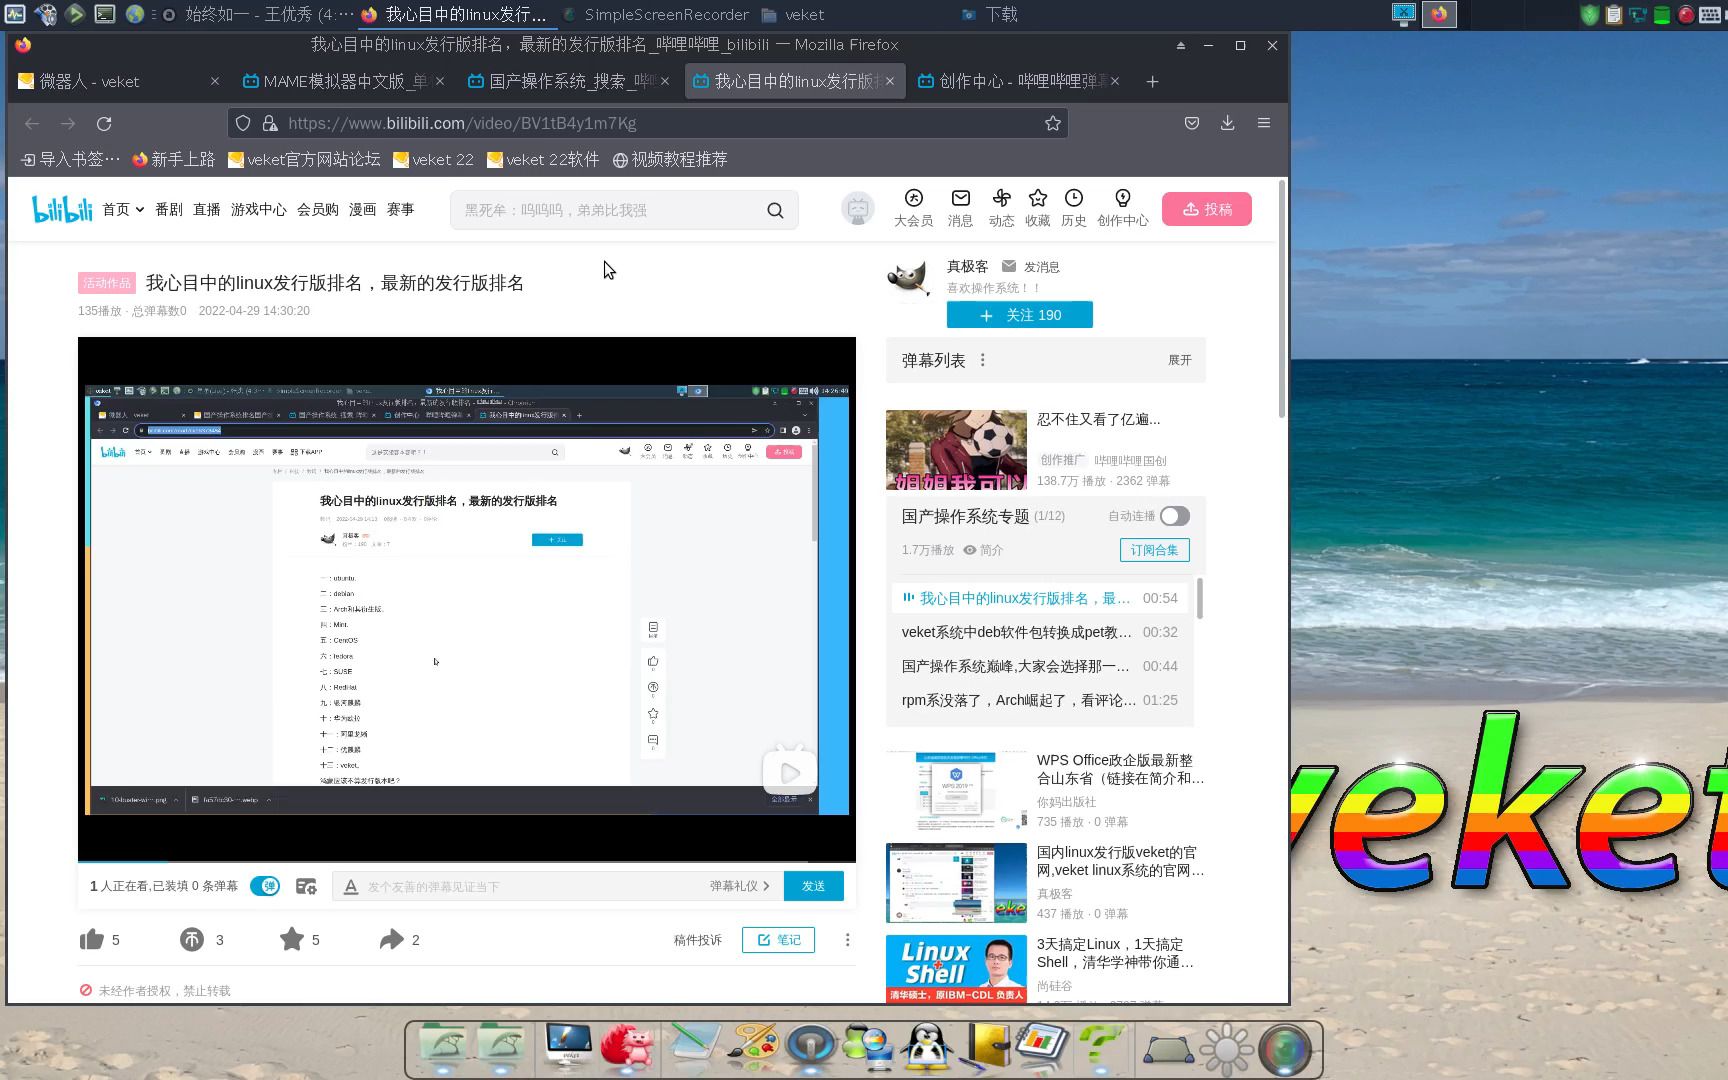1728x1080 pixels.
Task: Click the 订阅合集 subscribe button
Action: pos(1154,550)
